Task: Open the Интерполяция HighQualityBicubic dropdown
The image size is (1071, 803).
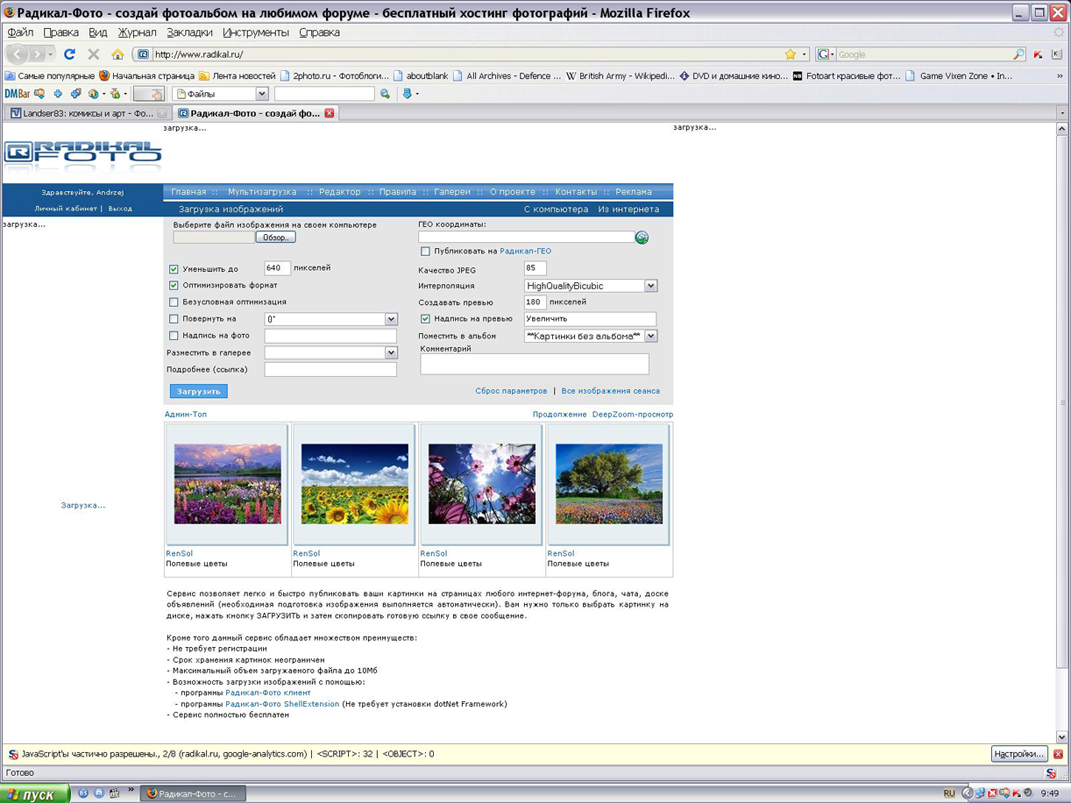Action: click(650, 285)
